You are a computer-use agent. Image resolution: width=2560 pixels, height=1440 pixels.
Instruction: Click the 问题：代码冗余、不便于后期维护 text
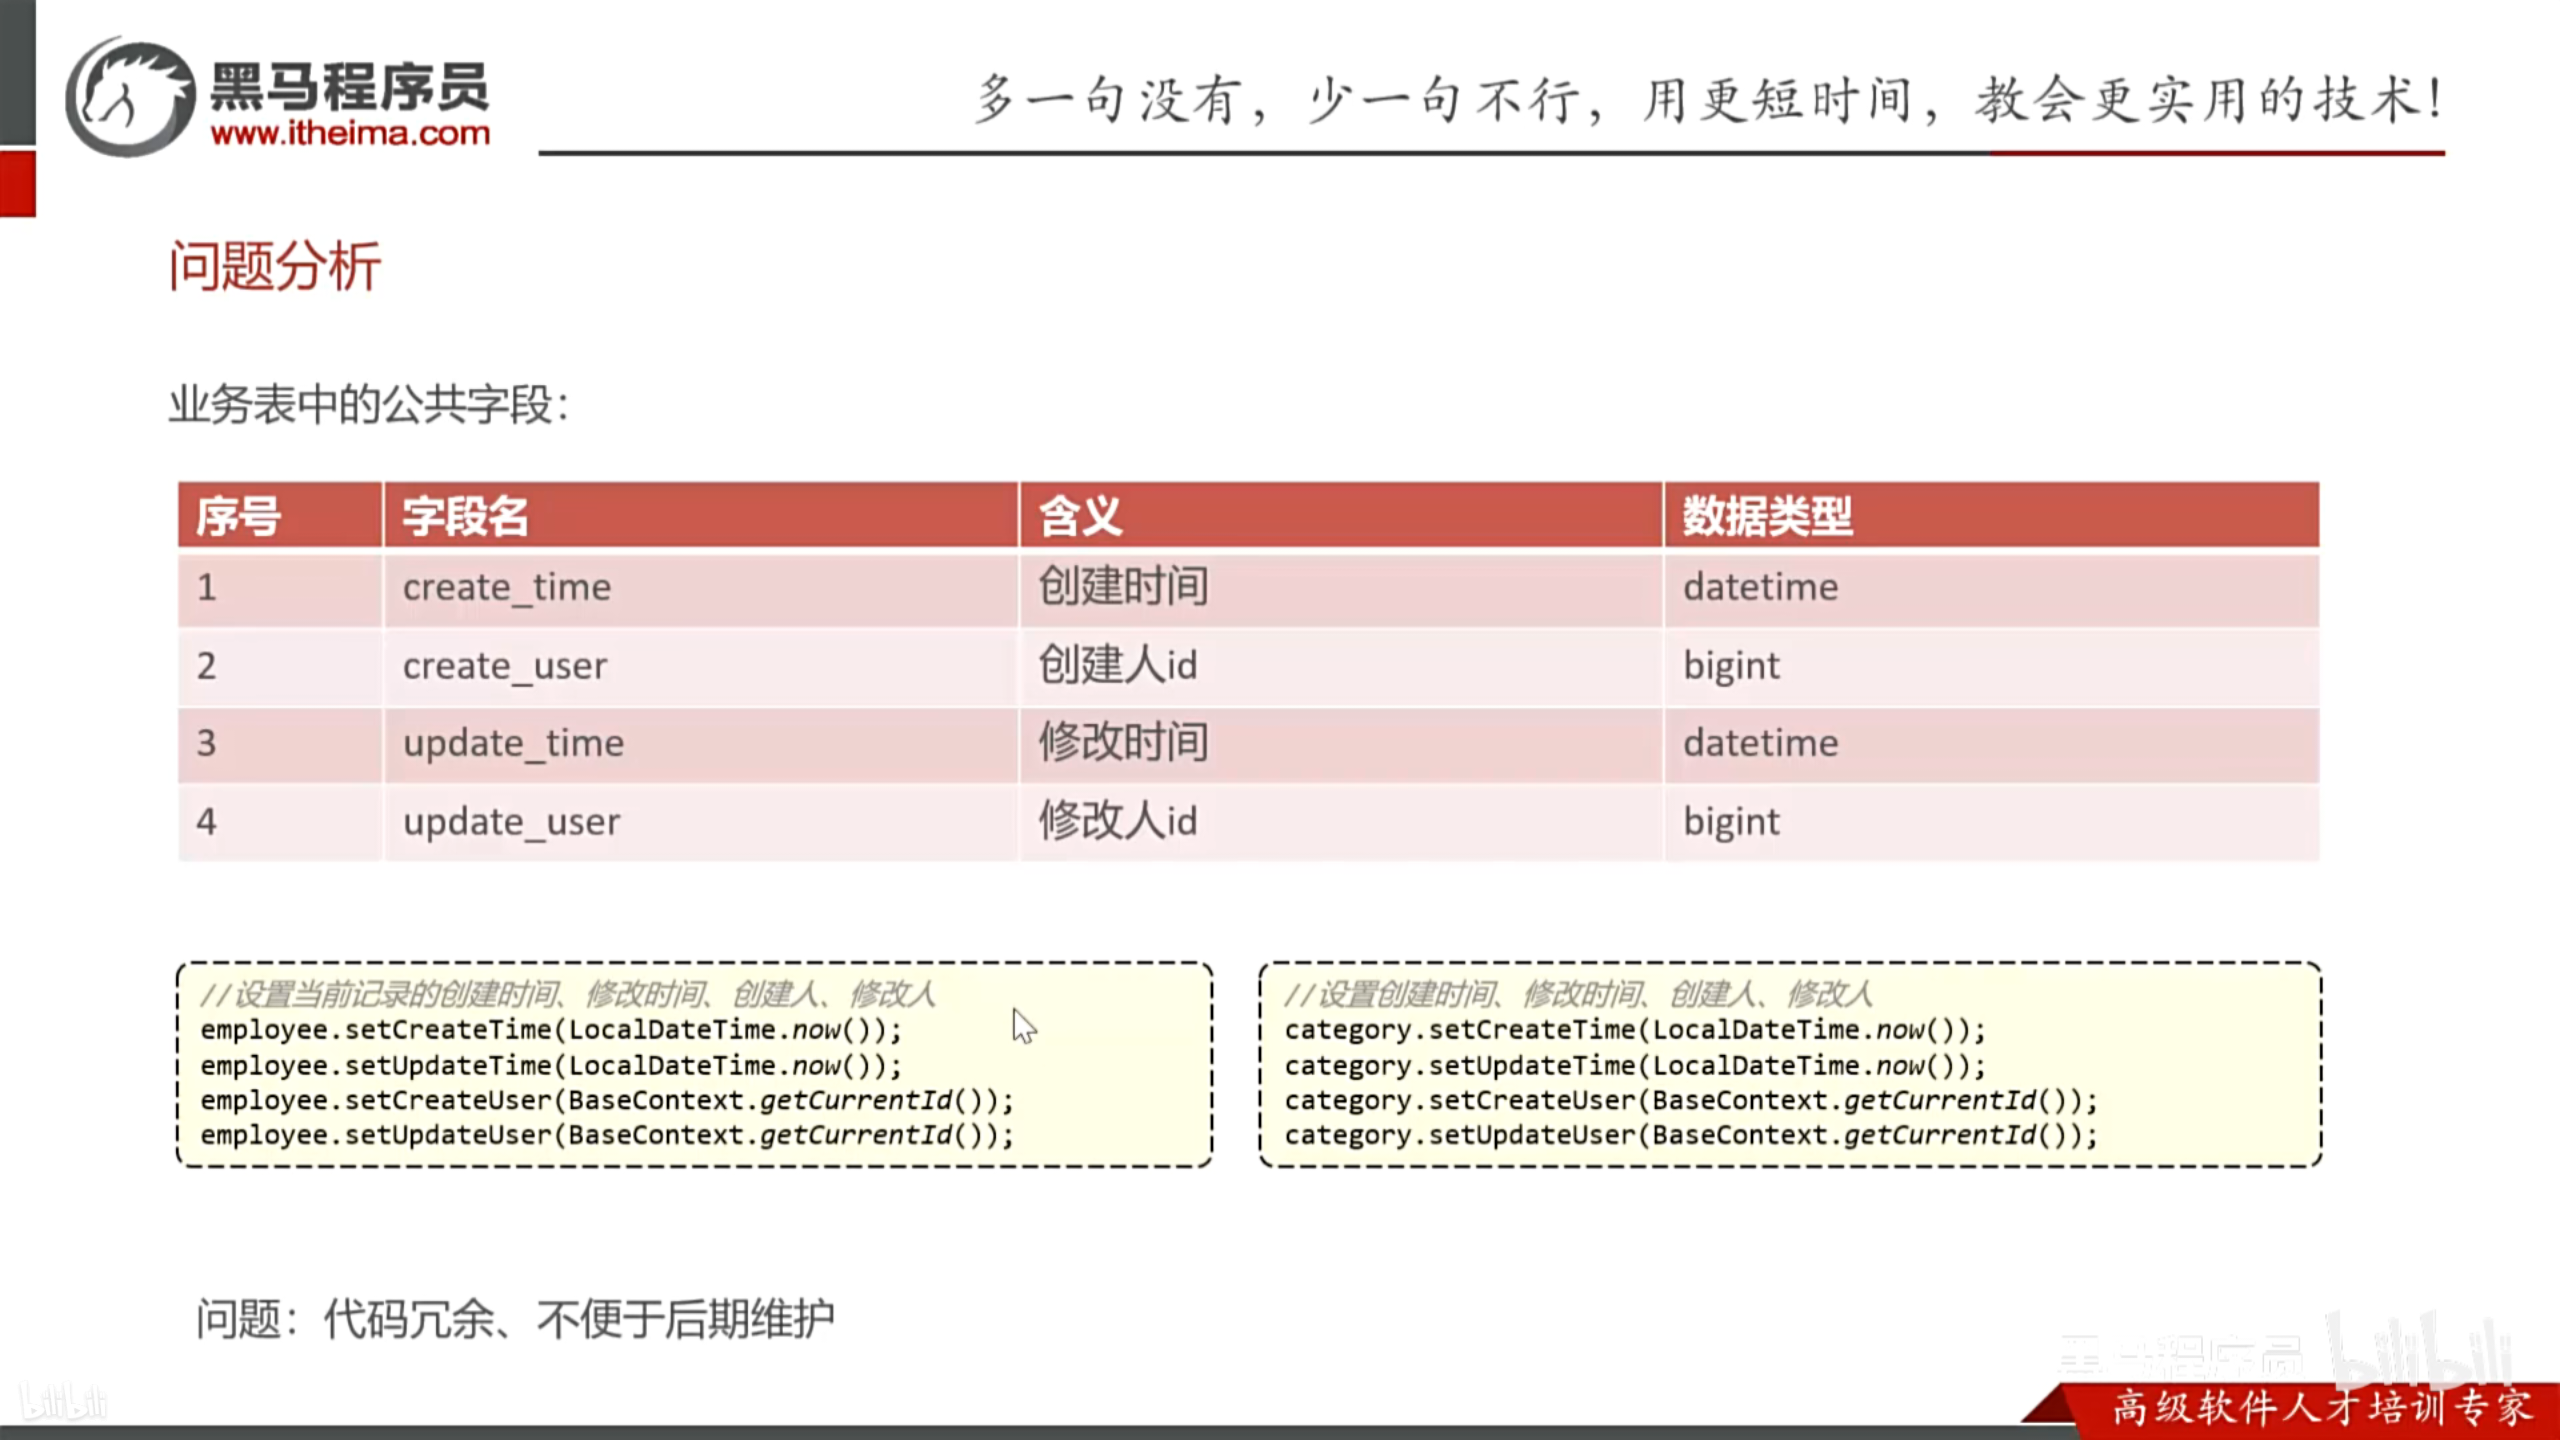pyautogui.click(x=515, y=1319)
